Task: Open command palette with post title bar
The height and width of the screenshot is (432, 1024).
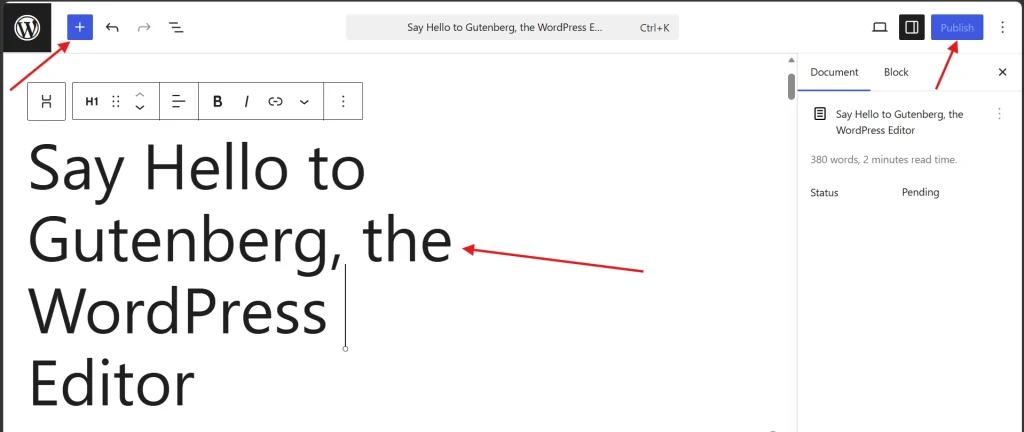Action: click(x=512, y=27)
